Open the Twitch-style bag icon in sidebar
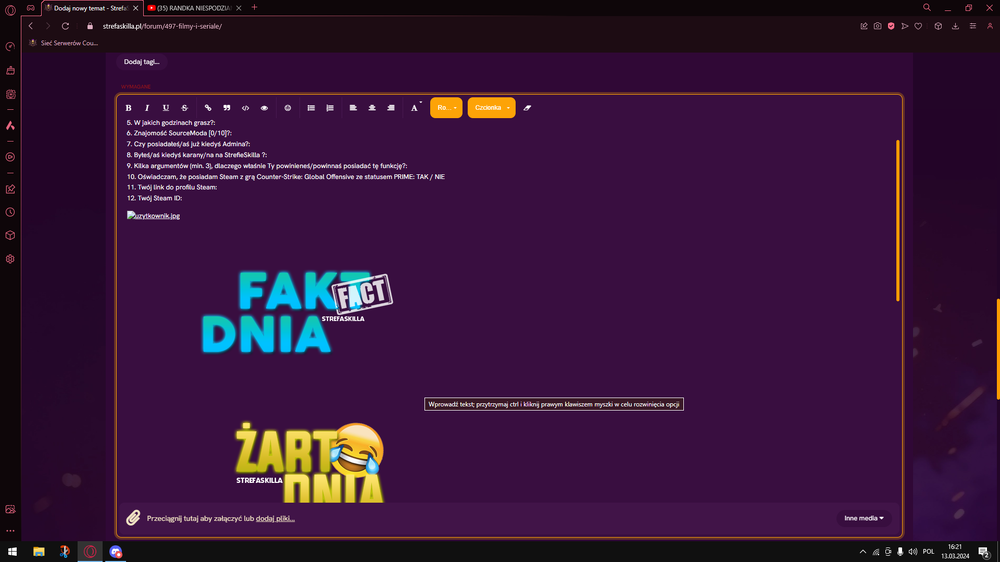Image resolution: width=1000 pixels, height=562 pixels. pos(10,71)
